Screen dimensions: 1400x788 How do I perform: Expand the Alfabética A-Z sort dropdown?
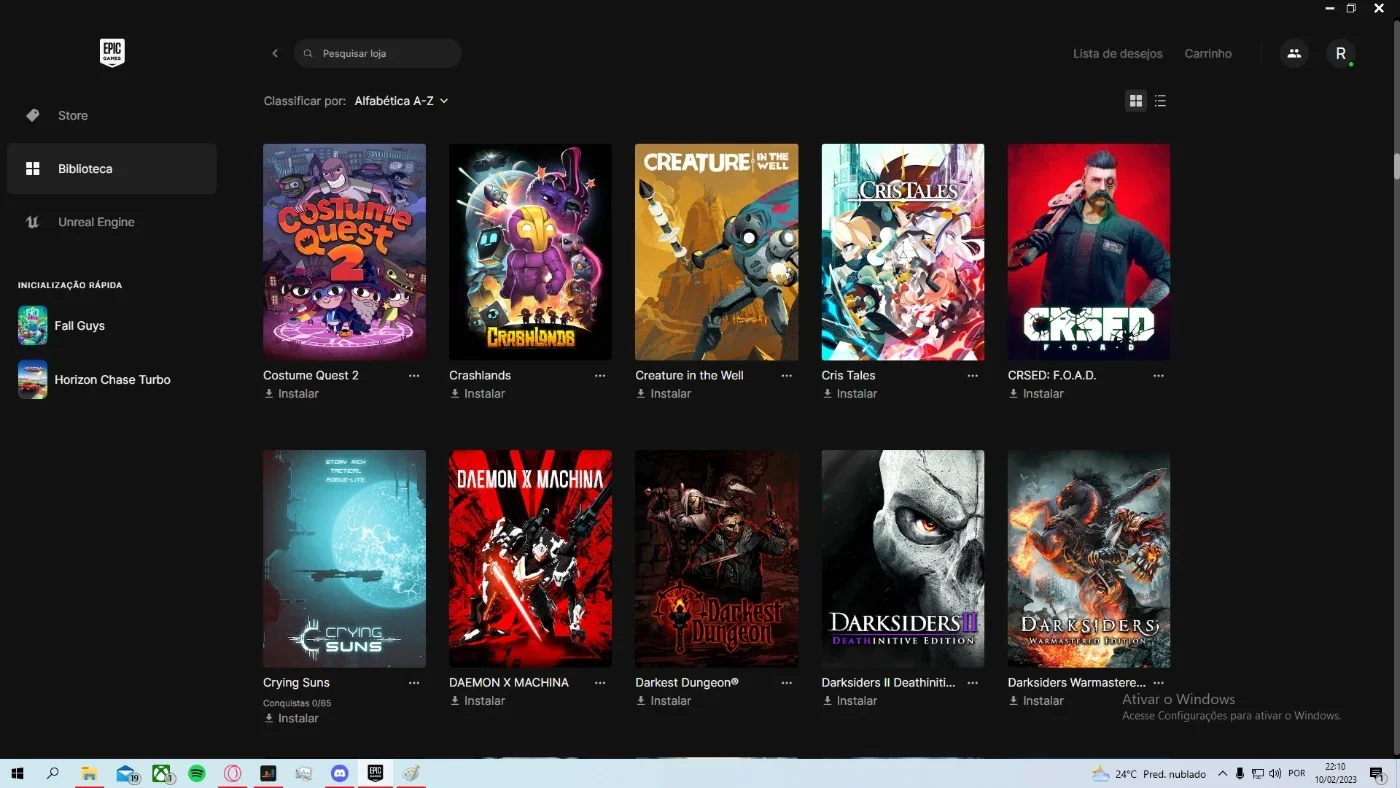click(401, 101)
